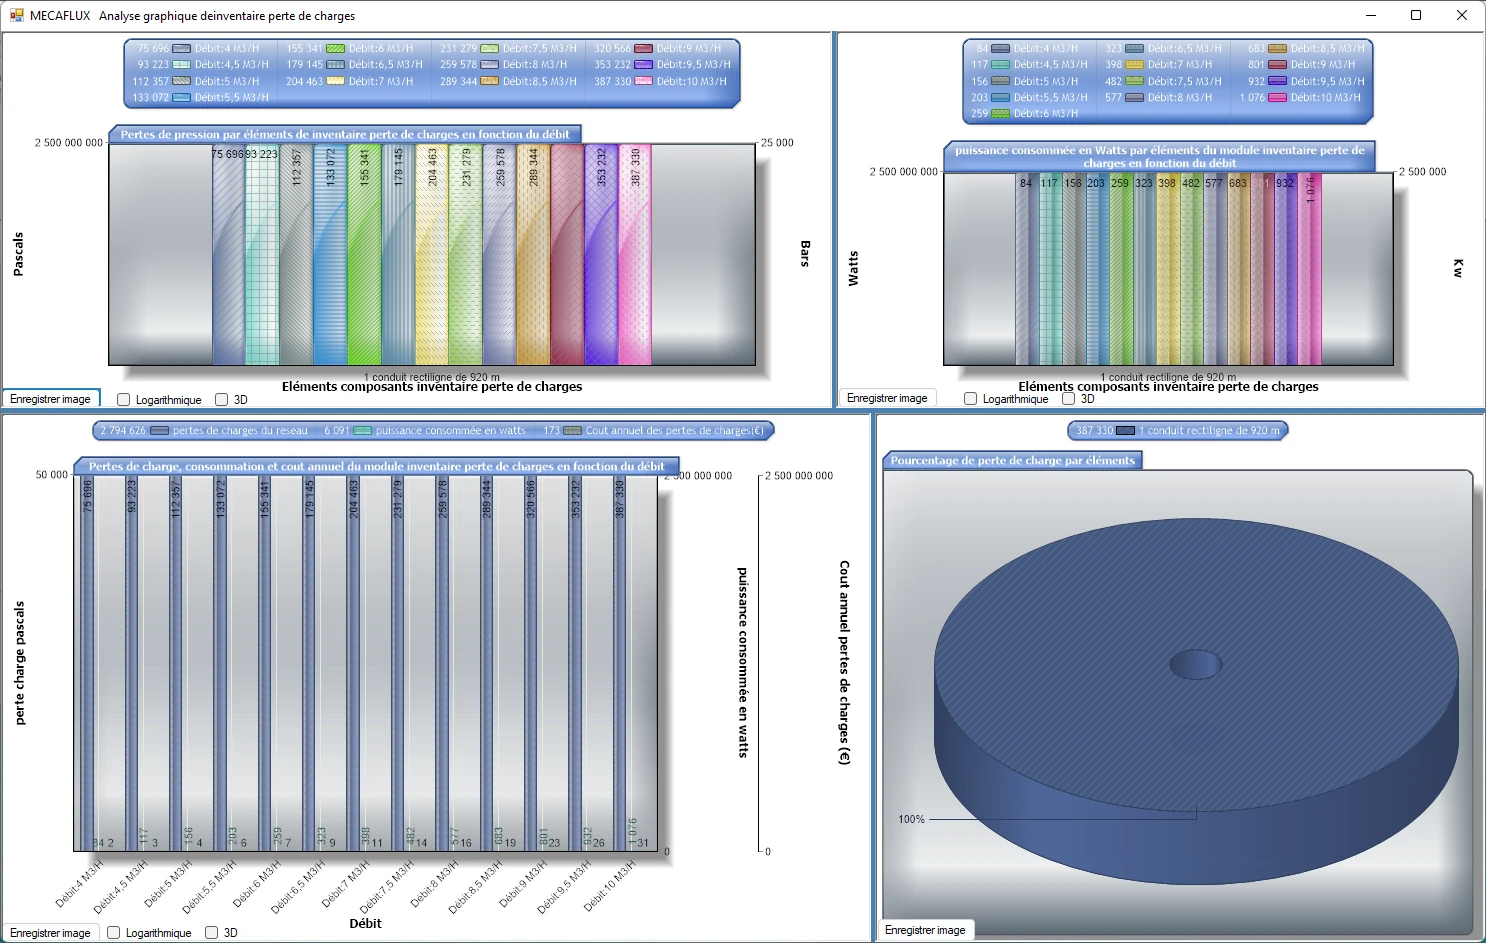Select the swatch for 84 Débit:4 M3/H
The image size is (1486, 943).
click(1001, 48)
